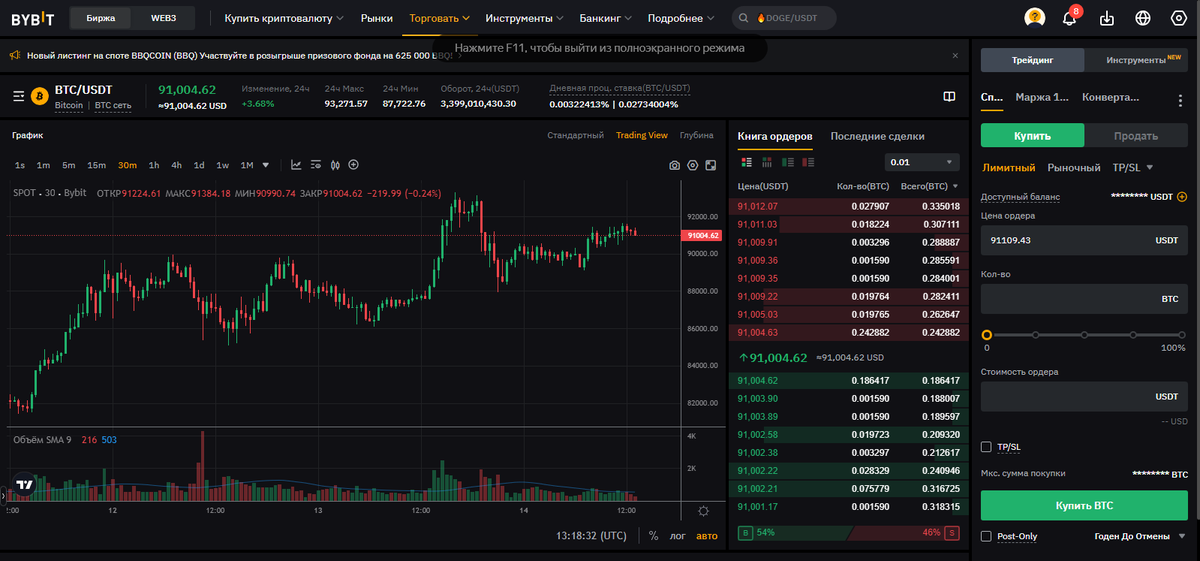
Task: Click the quantity slider handle at 0
Action: click(x=987, y=335)
